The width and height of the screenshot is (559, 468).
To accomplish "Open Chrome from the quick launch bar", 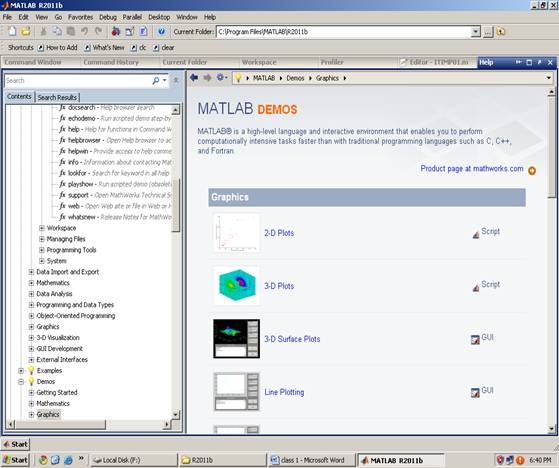I will 43,460.
